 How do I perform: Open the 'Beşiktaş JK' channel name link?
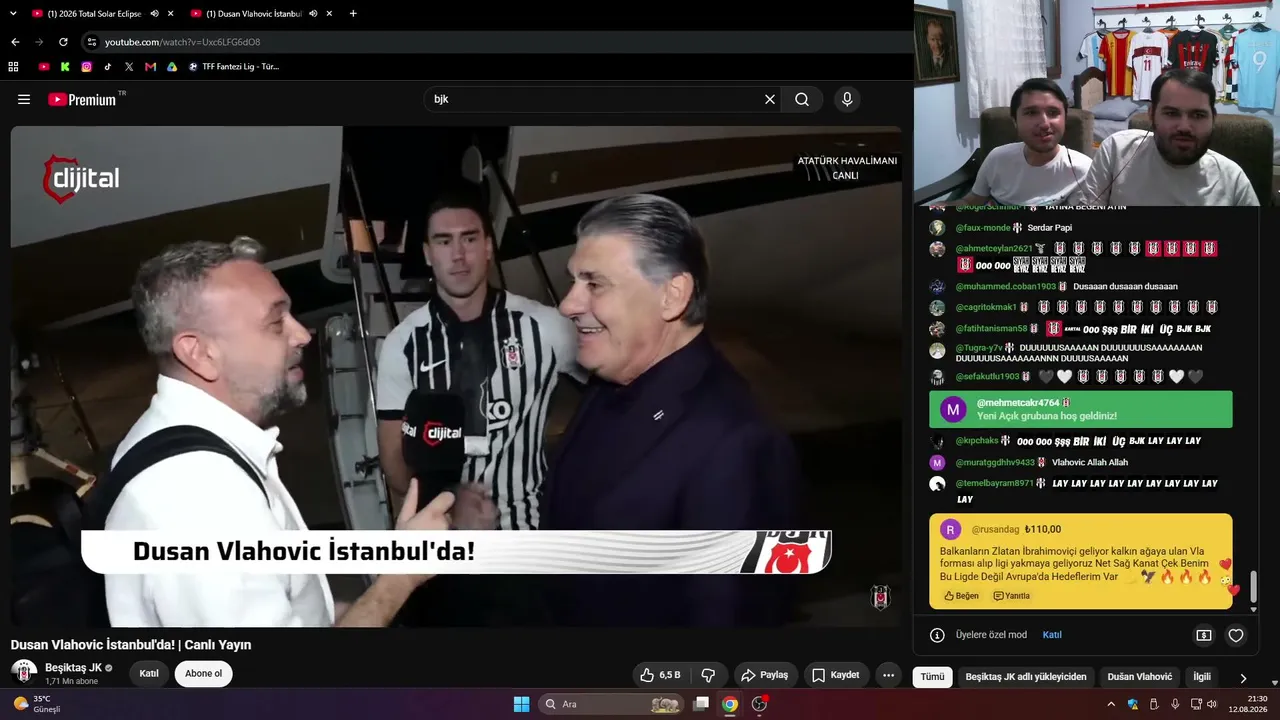pos(73,668)
